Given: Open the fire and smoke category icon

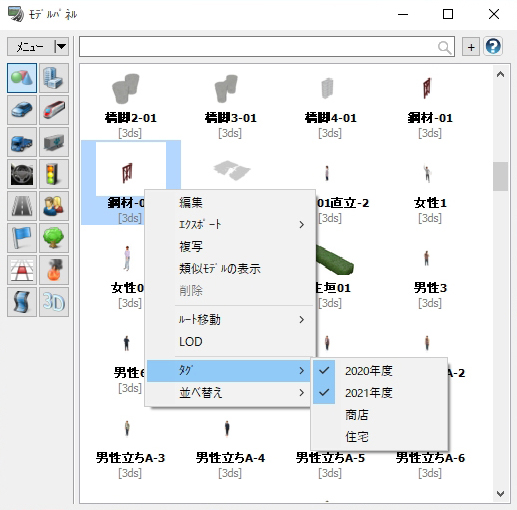Looking at the screenshot, I should click(x=54, y=270).
